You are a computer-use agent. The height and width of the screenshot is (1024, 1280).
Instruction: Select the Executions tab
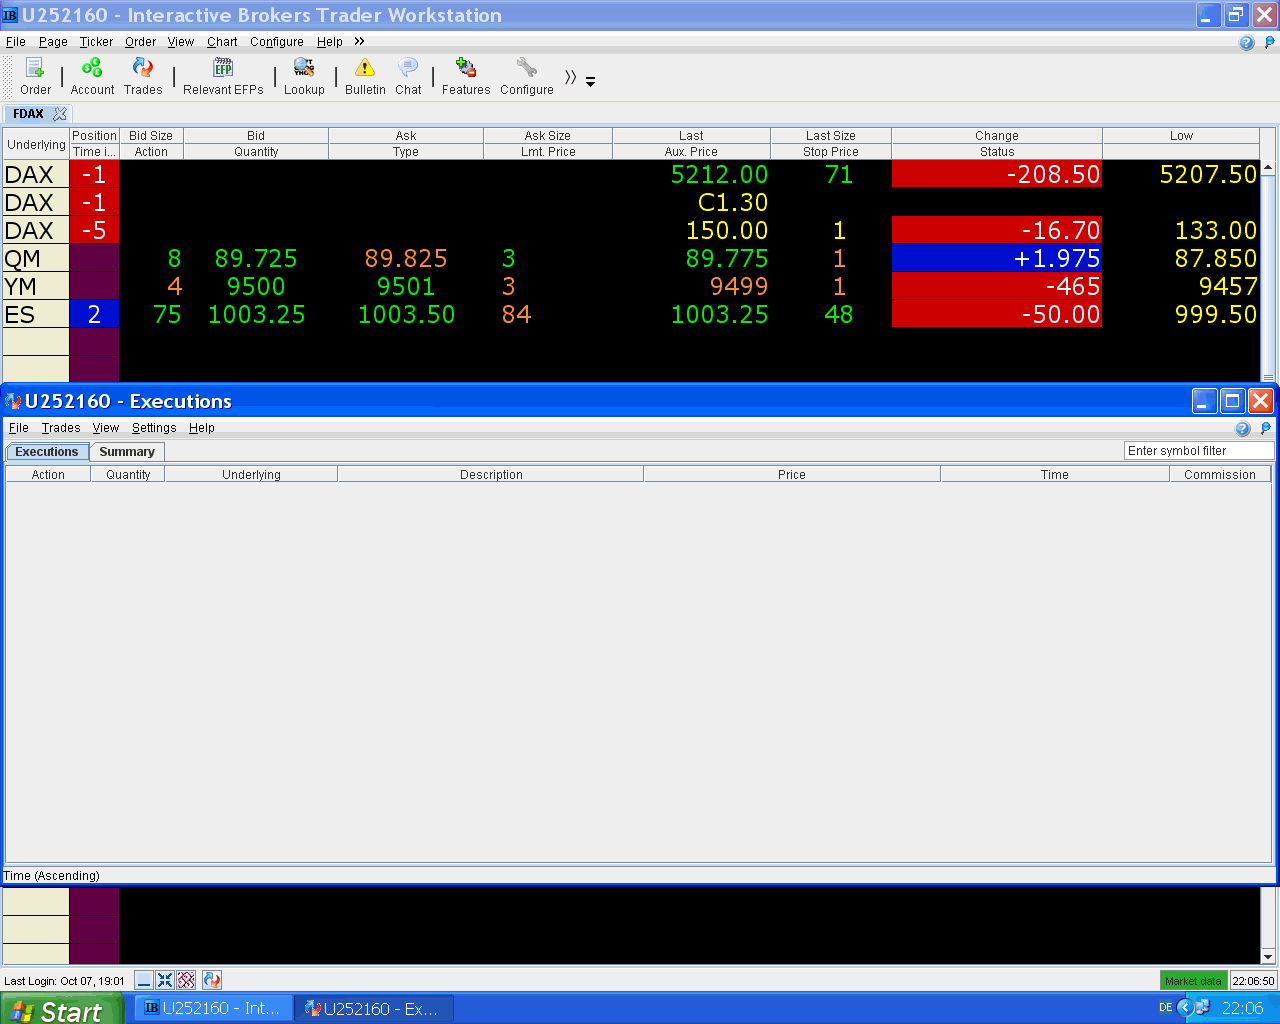(x=47, y=452)
